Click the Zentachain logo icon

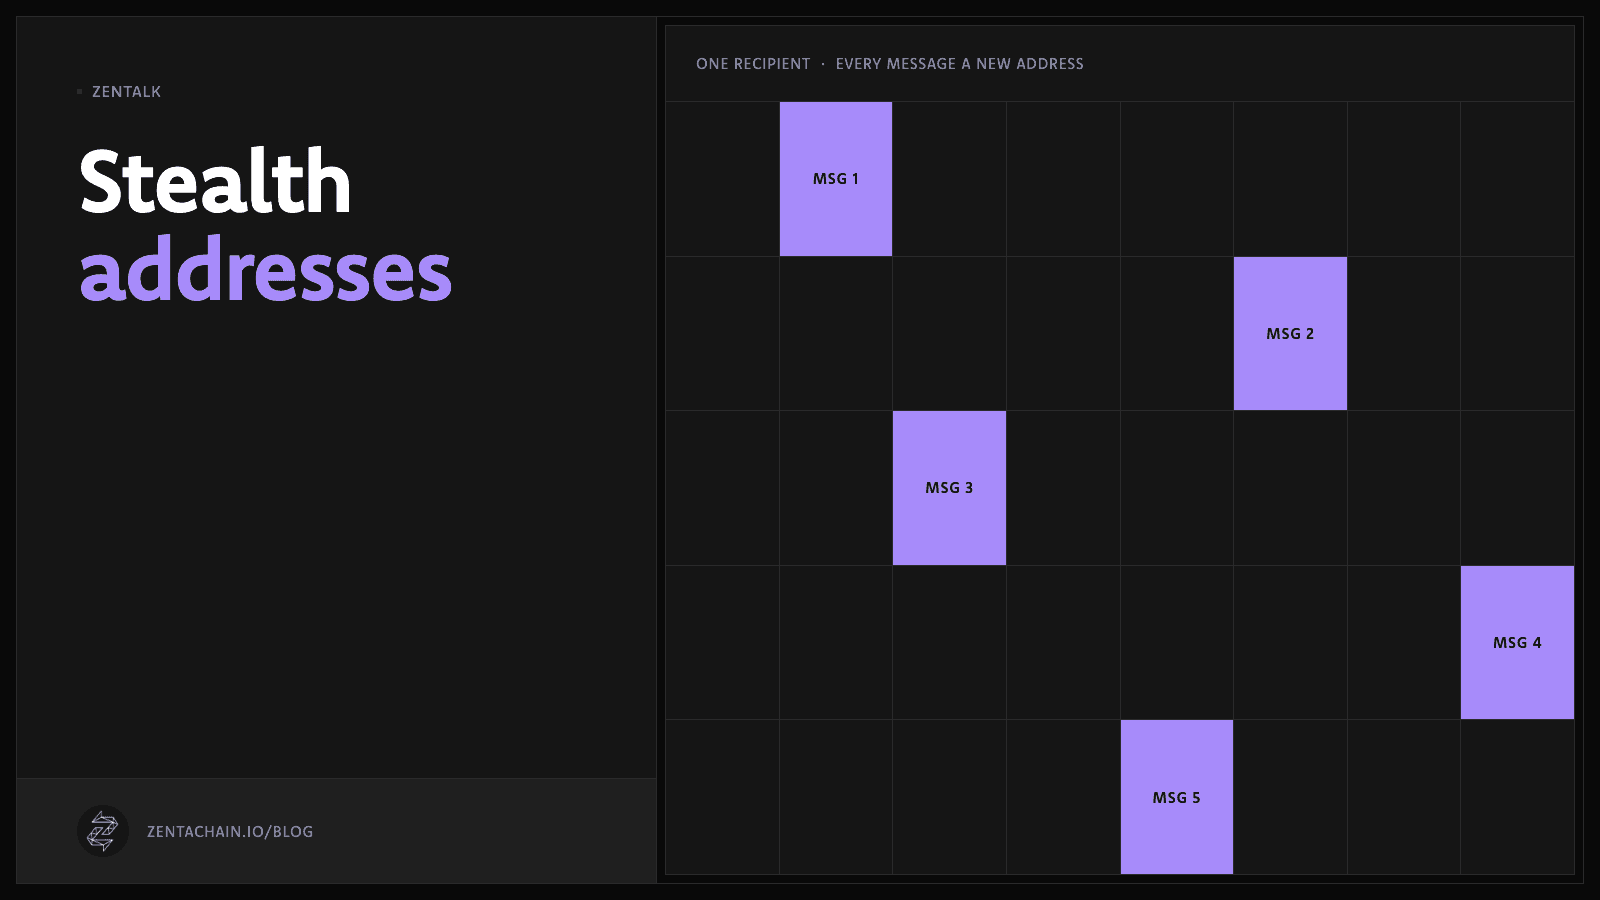click(103, 831)
